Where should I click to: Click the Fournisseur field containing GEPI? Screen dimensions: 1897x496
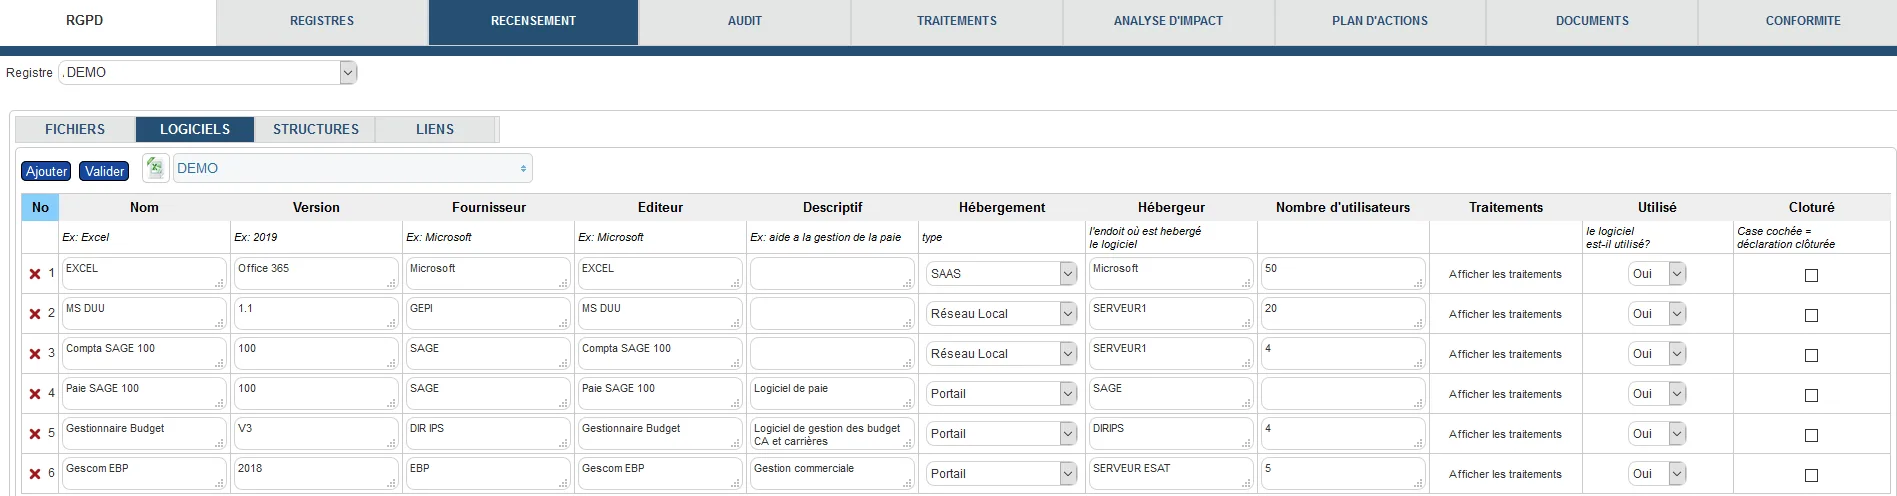[488, 314]
